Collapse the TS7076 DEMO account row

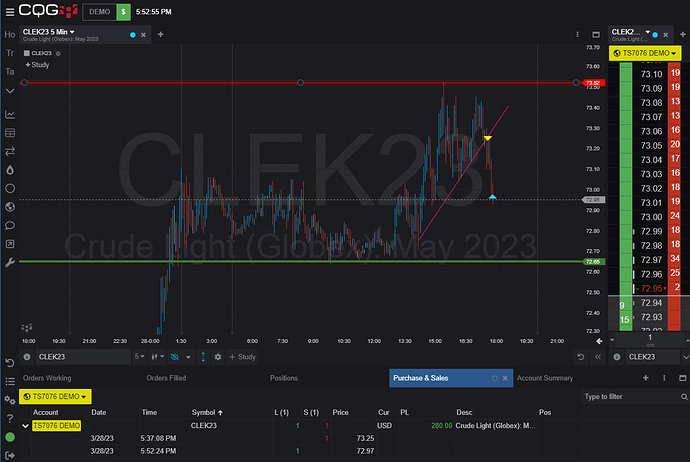pos(25,426)
